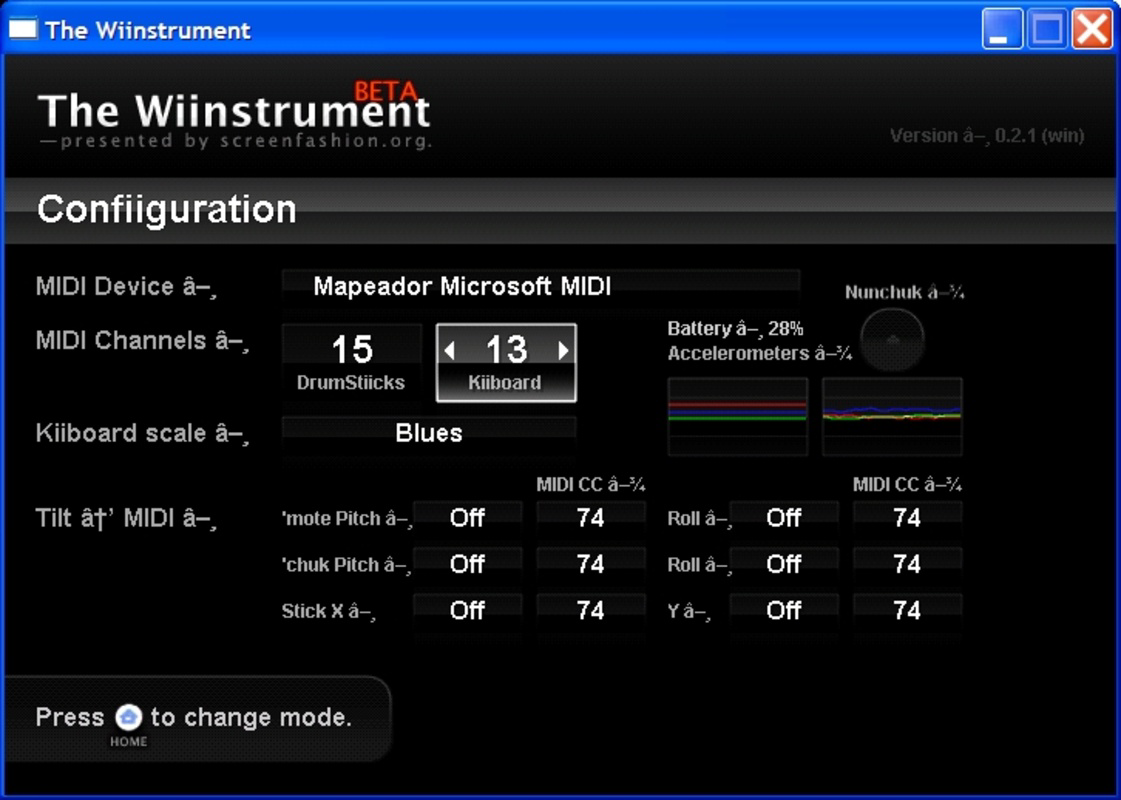Screen dimensions: 1121x800
Task: Click the Version 0.2.1 (win) text
Action: 987,136
